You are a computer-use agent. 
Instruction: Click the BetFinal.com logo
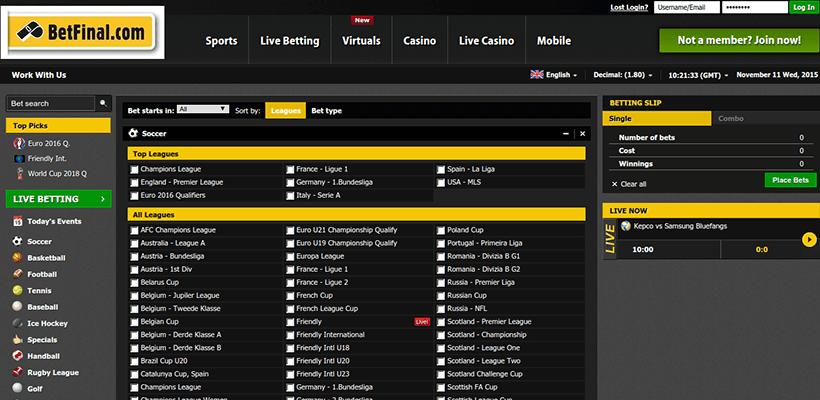tap(83, 33)
